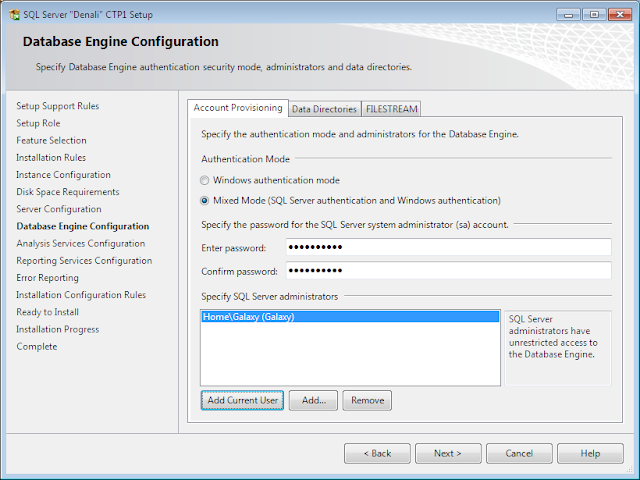Click Reporting Services Configuration step
The height and width of the screenshot is (480, 640).
click(x=84, y=260)
